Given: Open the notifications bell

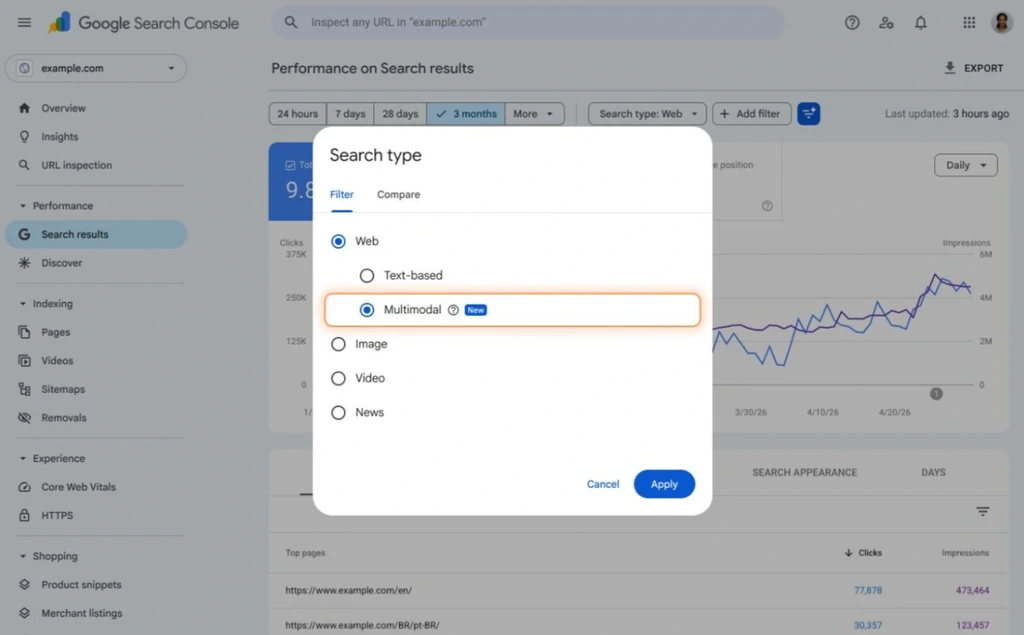Looking at the screenshot, I should 920,22.
